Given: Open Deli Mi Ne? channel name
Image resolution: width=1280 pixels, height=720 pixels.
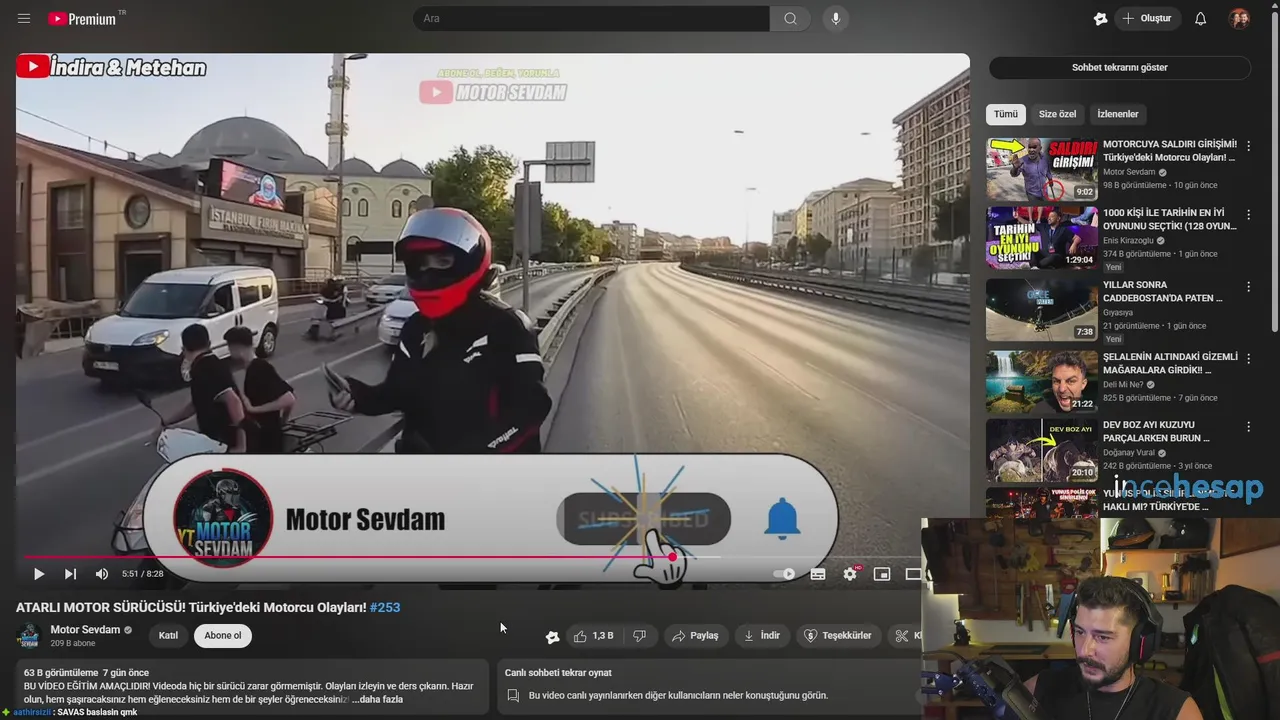Looking at the screenshot, I should [1124, 385].
